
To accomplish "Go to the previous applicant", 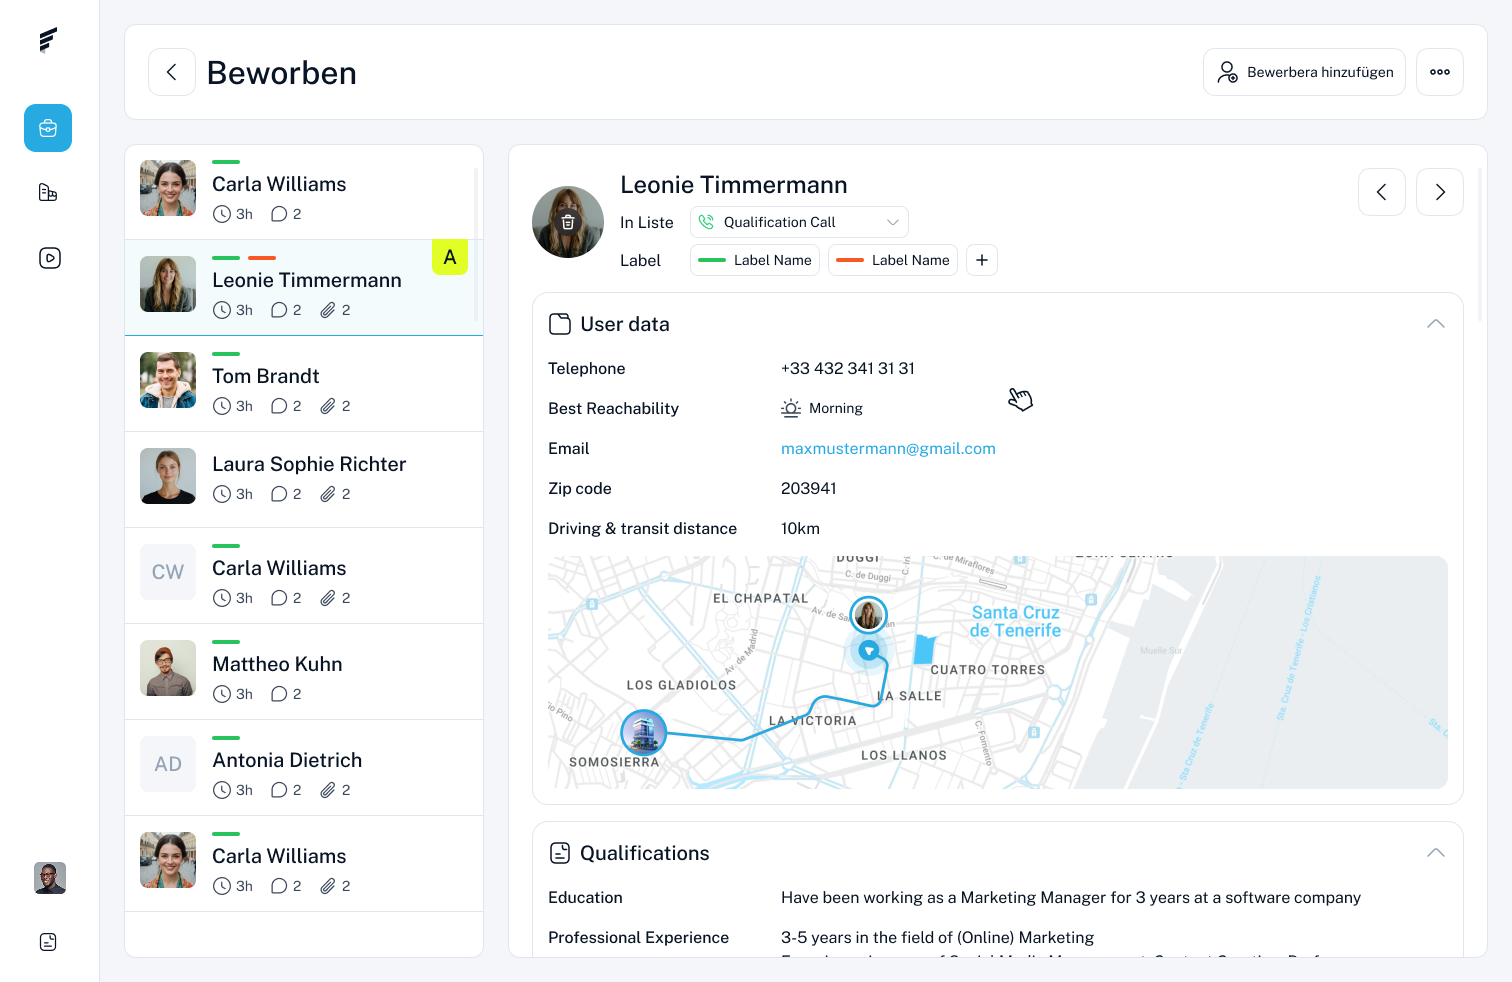I will 1382,192.
